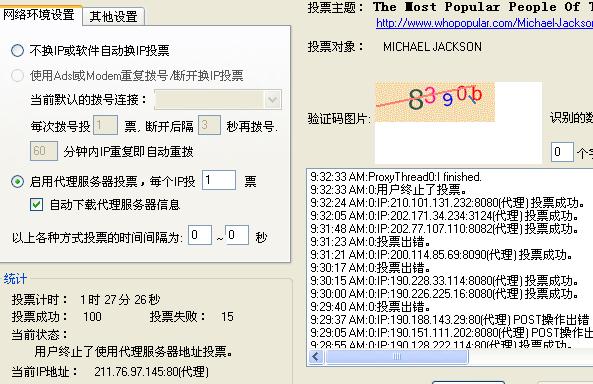Open the 当前默认的拨号连接 dropdown
593x384 pixels.
pos(218,100)
